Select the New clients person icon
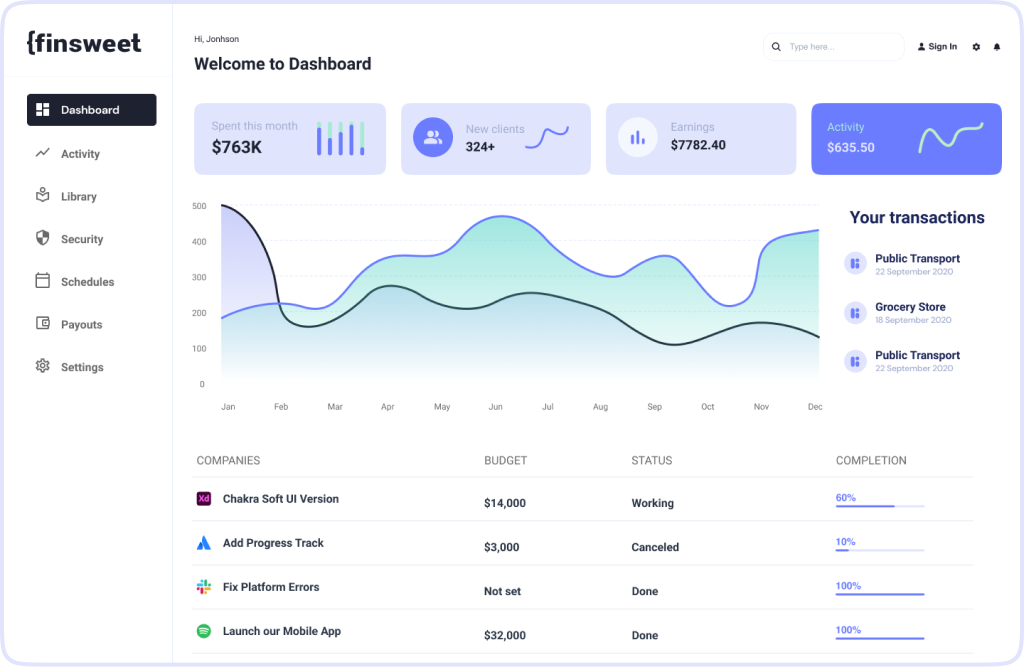This screenshot has width=1024, height=667. point(433,137)
